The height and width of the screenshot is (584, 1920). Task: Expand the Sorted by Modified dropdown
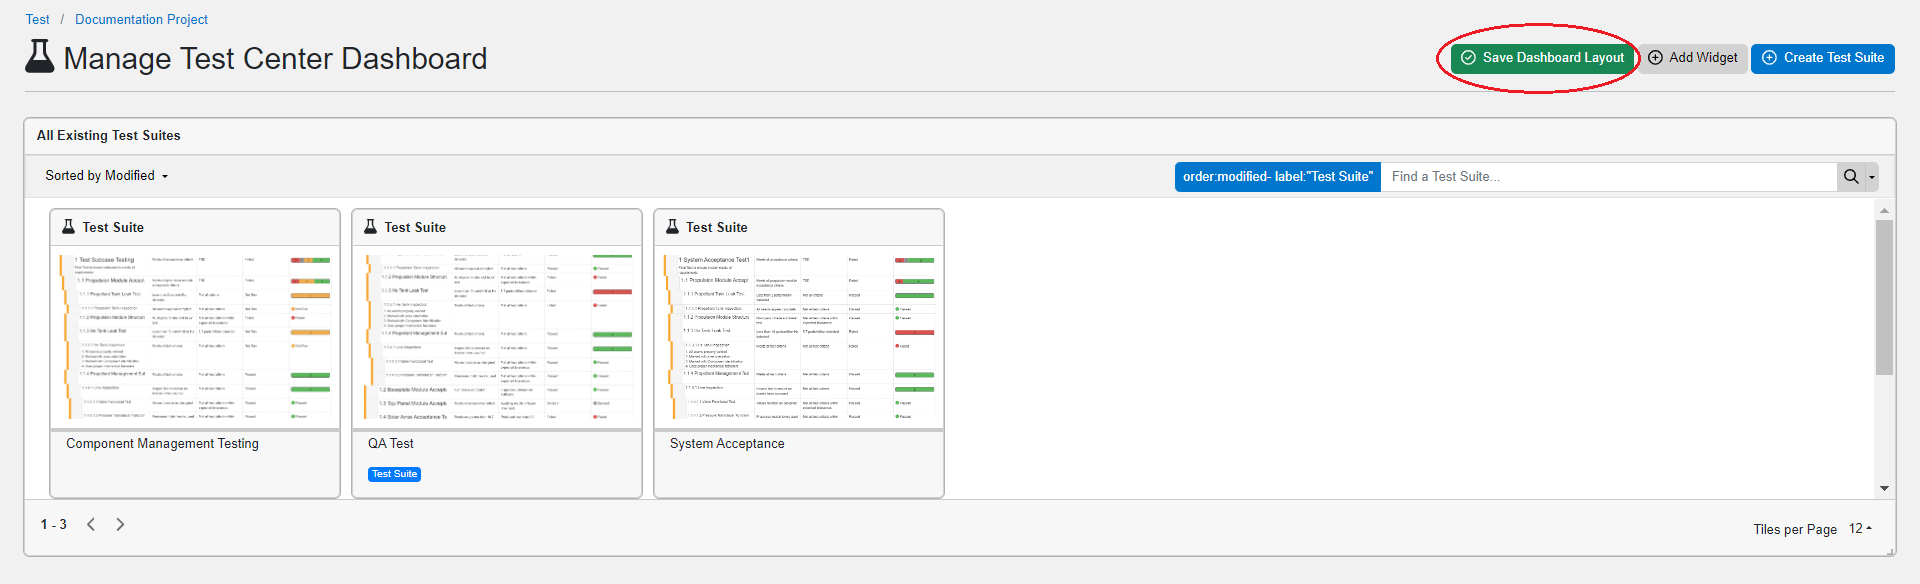click(x=107, y=176)
